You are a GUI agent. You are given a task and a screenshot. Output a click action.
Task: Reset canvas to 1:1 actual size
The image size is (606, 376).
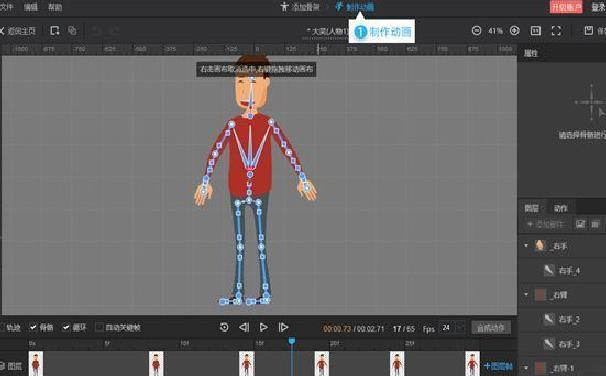pos(536,31)
